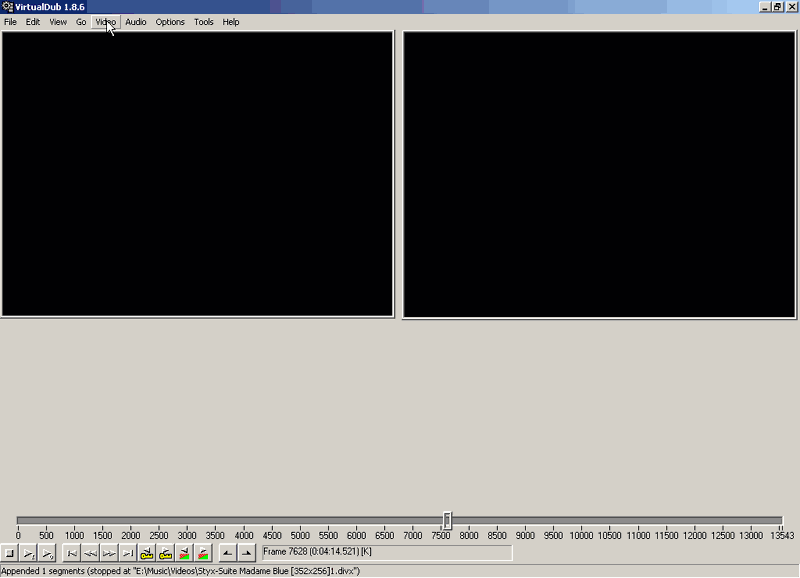Jump to the start of video
The height and width of the screenshot is (578, 800).
coord(72,553)
